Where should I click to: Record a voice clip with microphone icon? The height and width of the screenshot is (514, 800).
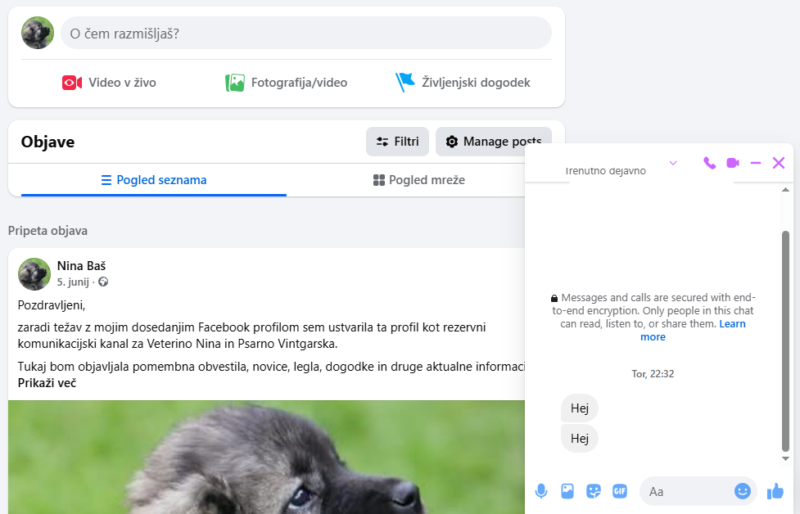[541, 491]
